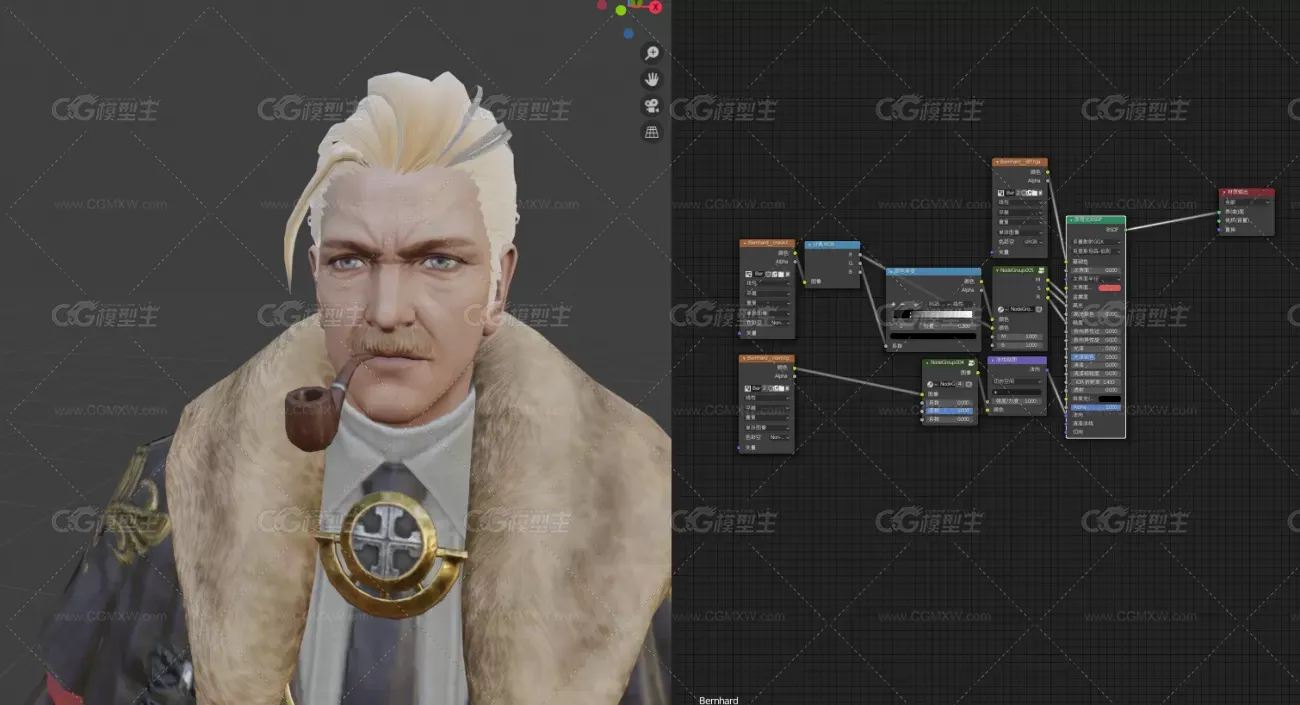Click the Color Ramp position field 0.300
Image resolution: width=1300 pixels, height=705 pixels.
point(948,326)
